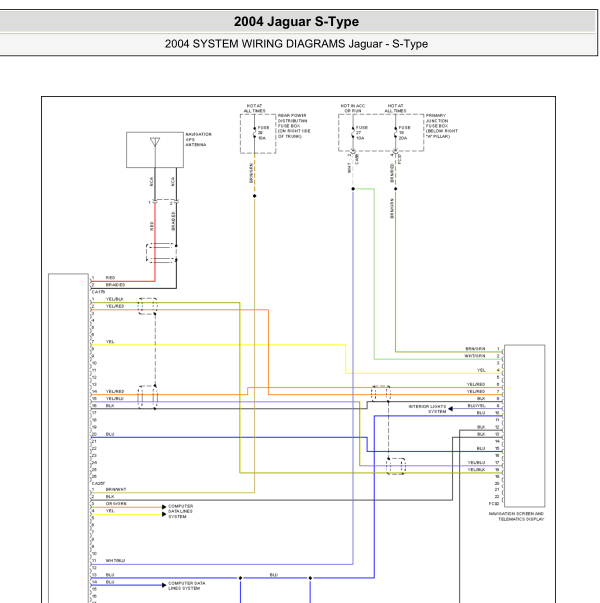Click the "NAVIGATION GPS ANTENNA" label
The width and height of the screenshot is (600, 603).
[x=198, y=140]
